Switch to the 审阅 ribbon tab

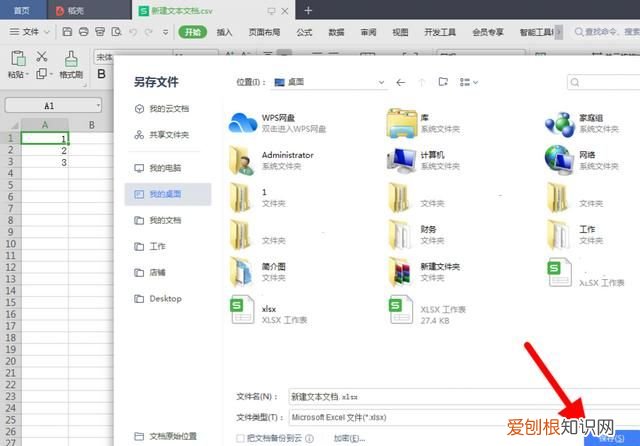click(368, 32)
